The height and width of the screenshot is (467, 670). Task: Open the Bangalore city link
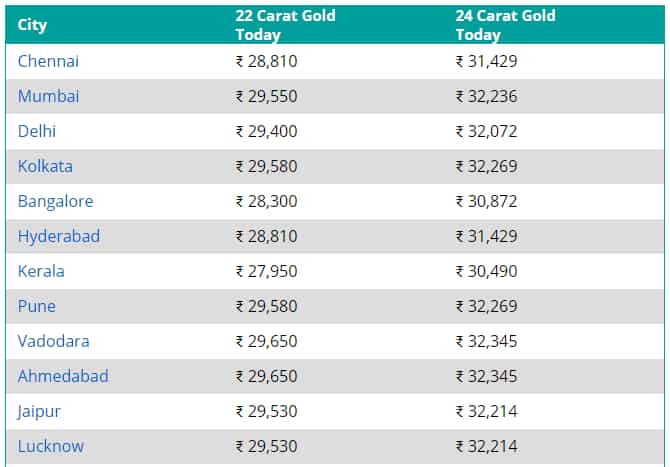coord(56,201)
